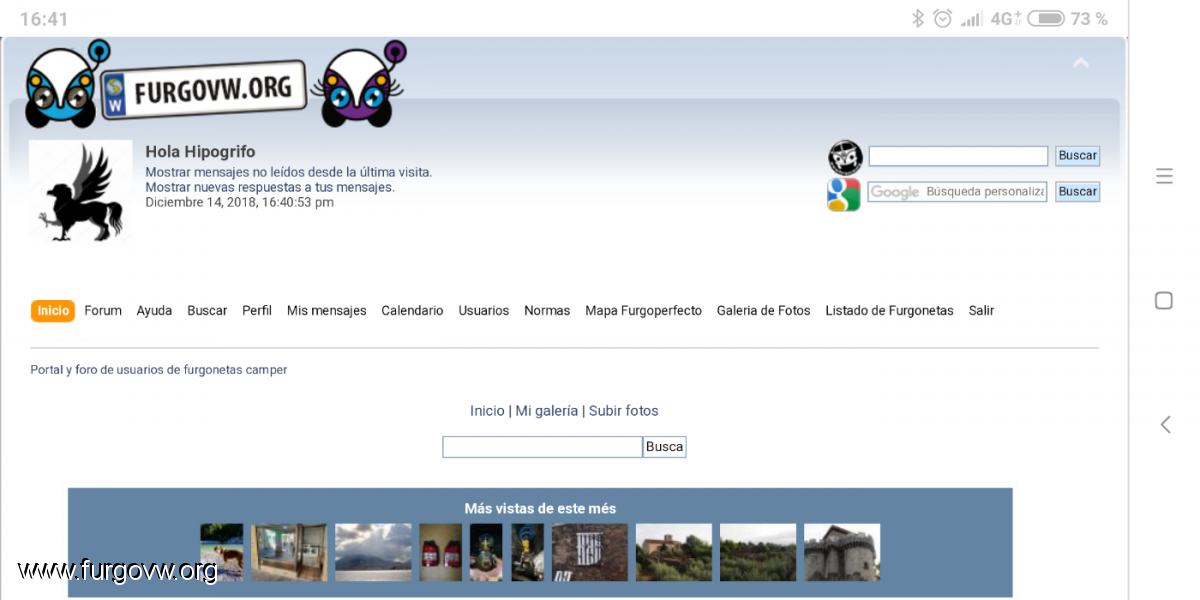Open the Subir fotos link
The width and height of the screenshot is (1200, 600).
(x=623, y=411)
